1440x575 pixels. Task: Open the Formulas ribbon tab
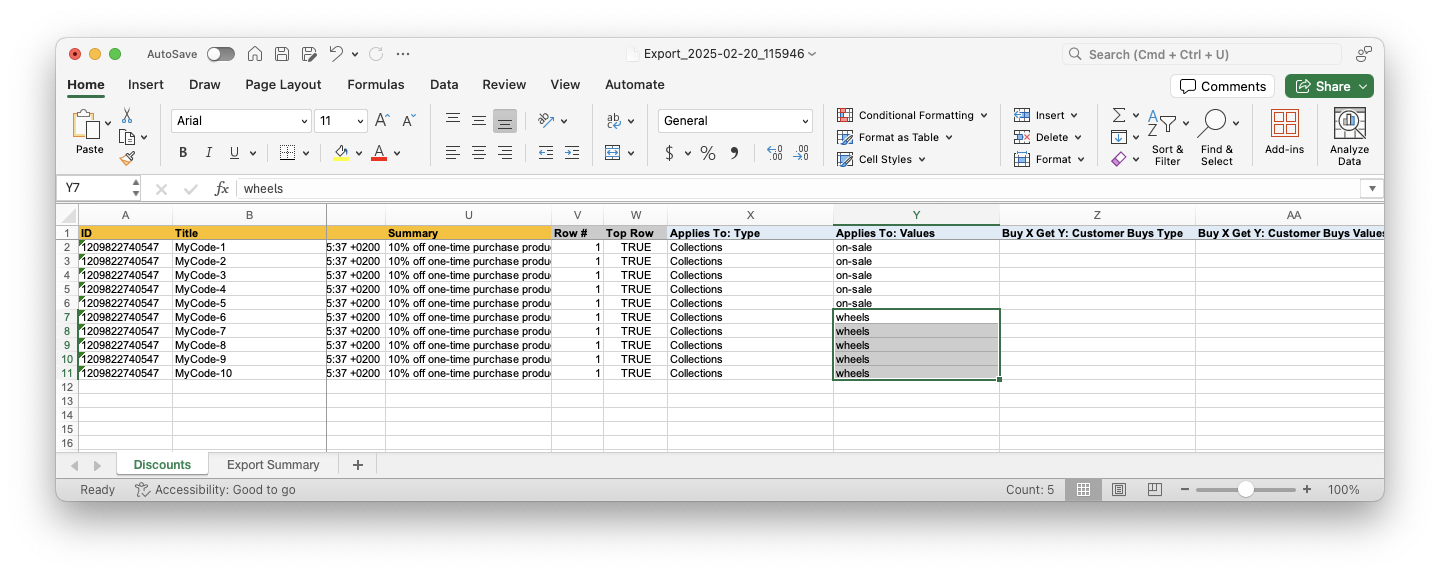pyautogui.click(x=375, y=85)
